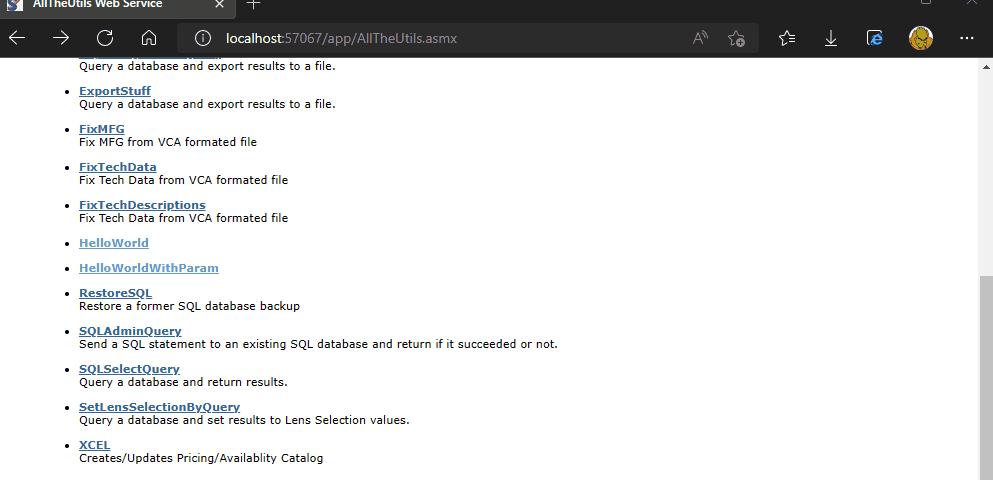
Task: Click the scrollbar up arrow
Action: (986, 66)
